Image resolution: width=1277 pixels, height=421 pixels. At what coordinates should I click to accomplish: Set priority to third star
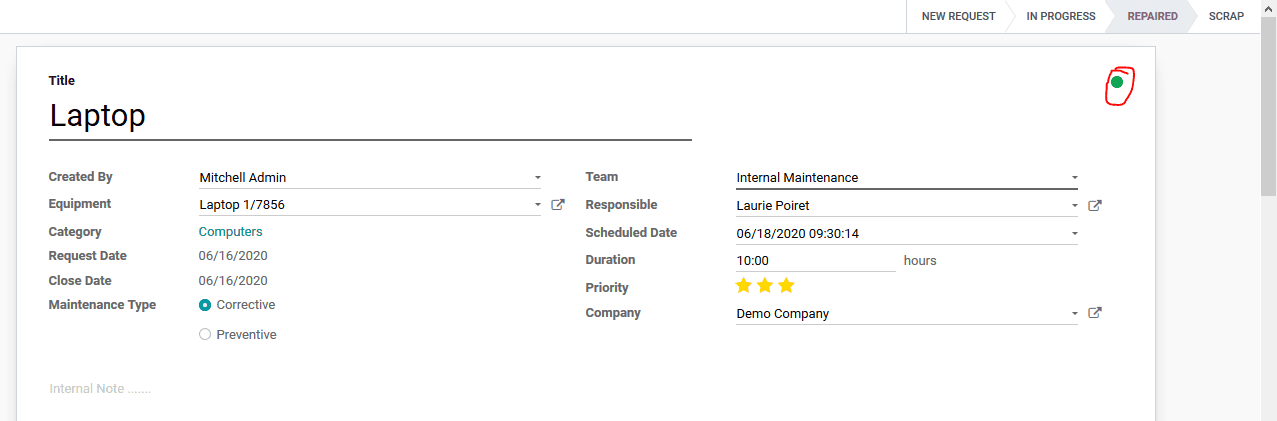click(x=786, y=286)
